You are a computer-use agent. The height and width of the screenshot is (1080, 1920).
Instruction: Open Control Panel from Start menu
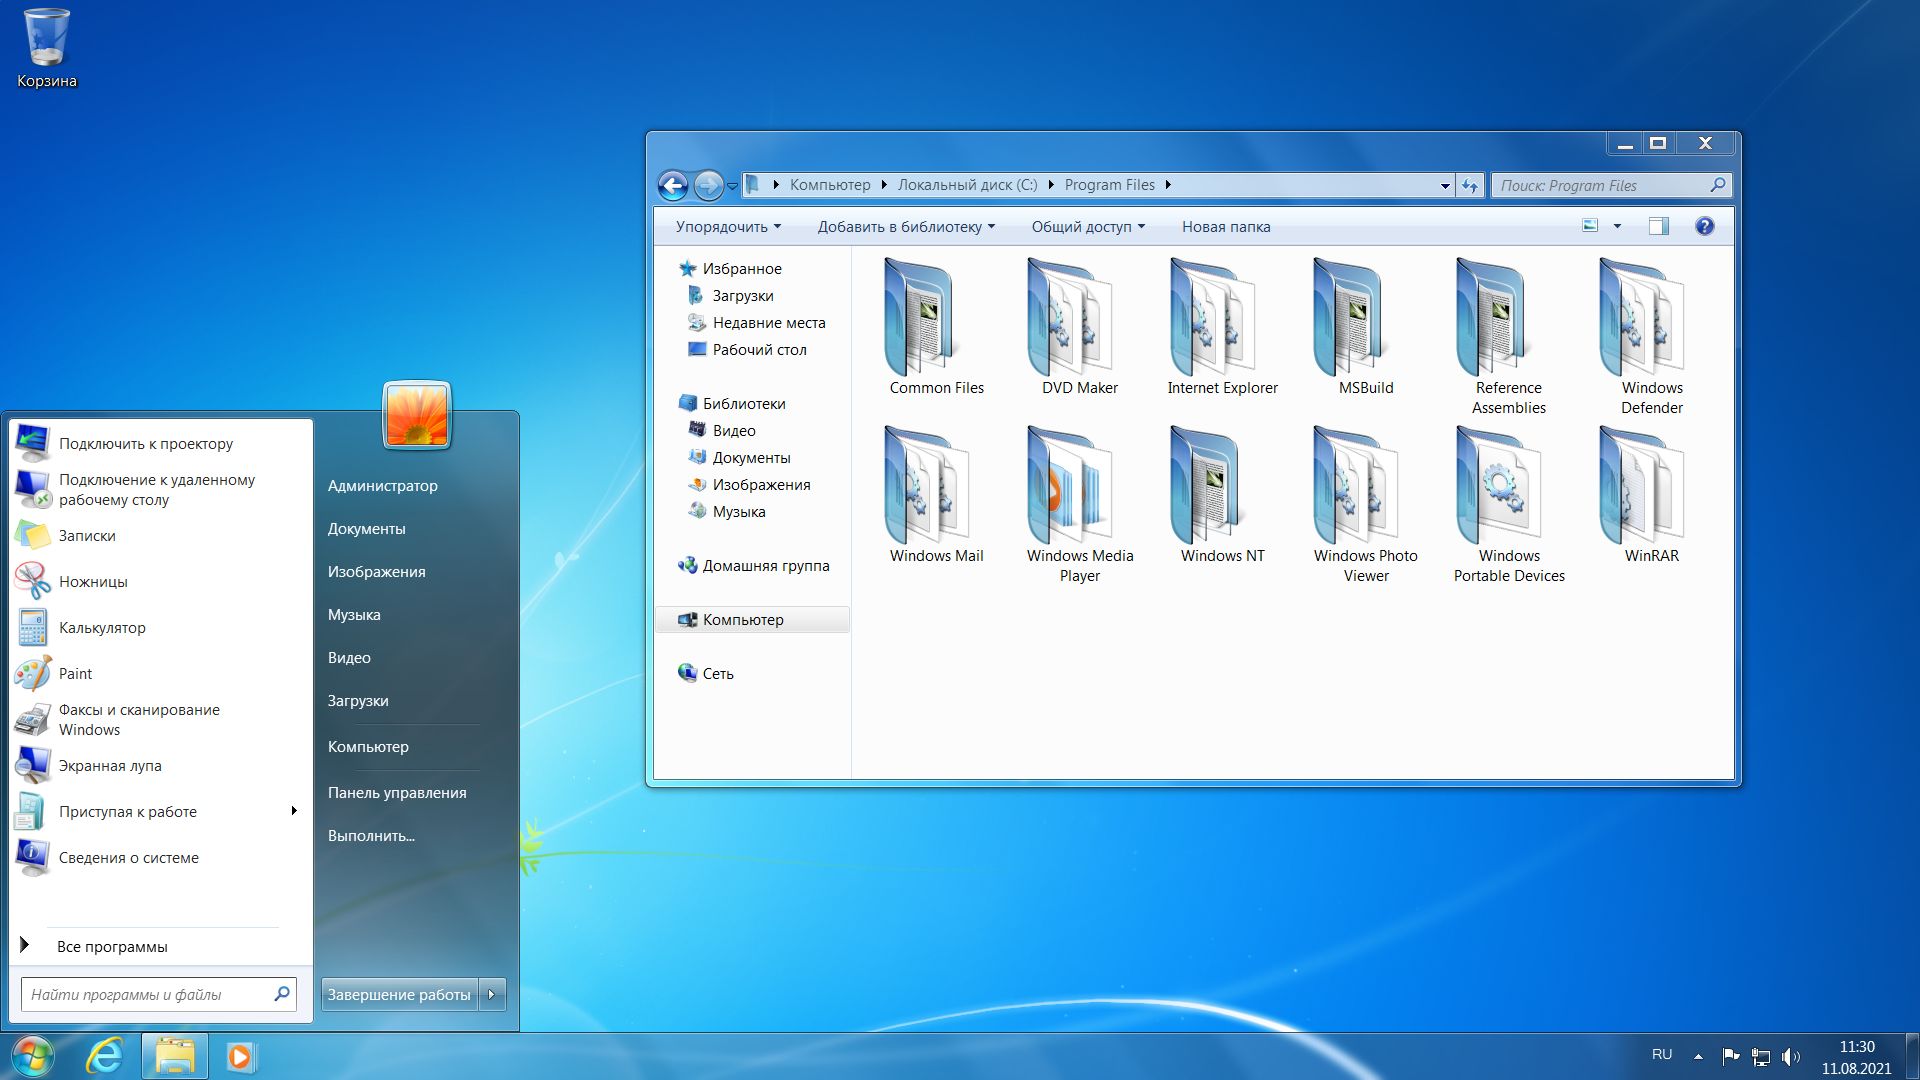(396, 793)
